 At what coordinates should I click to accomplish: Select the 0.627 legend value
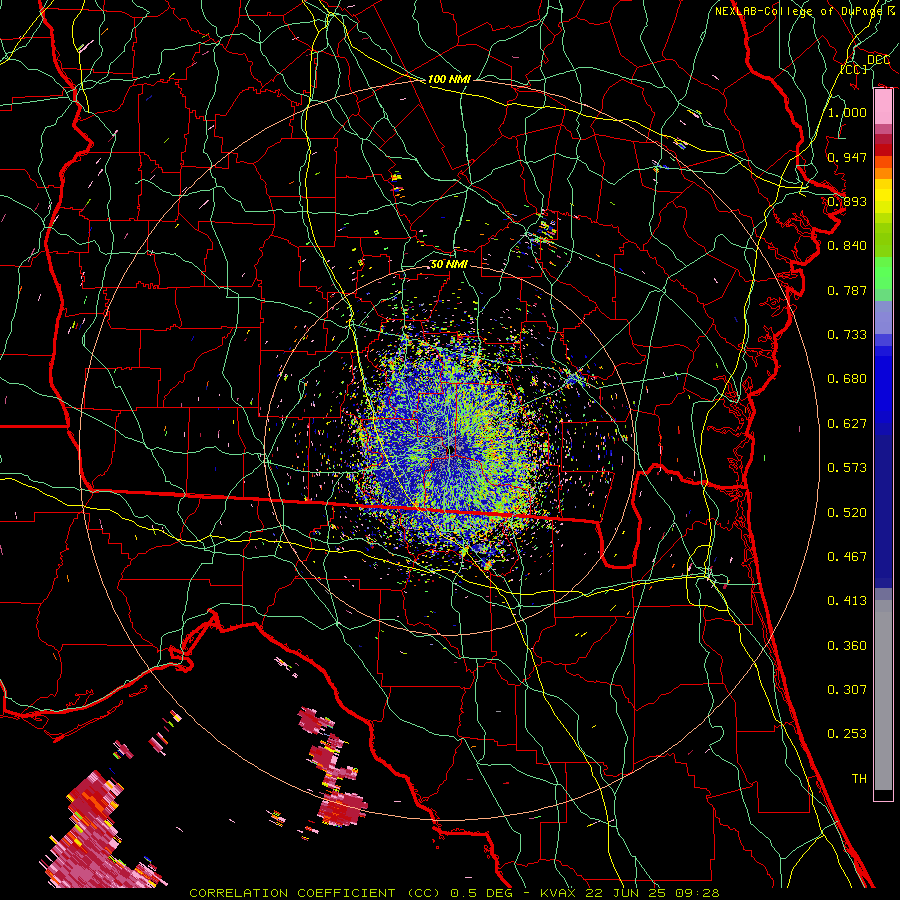coord(847,423)
